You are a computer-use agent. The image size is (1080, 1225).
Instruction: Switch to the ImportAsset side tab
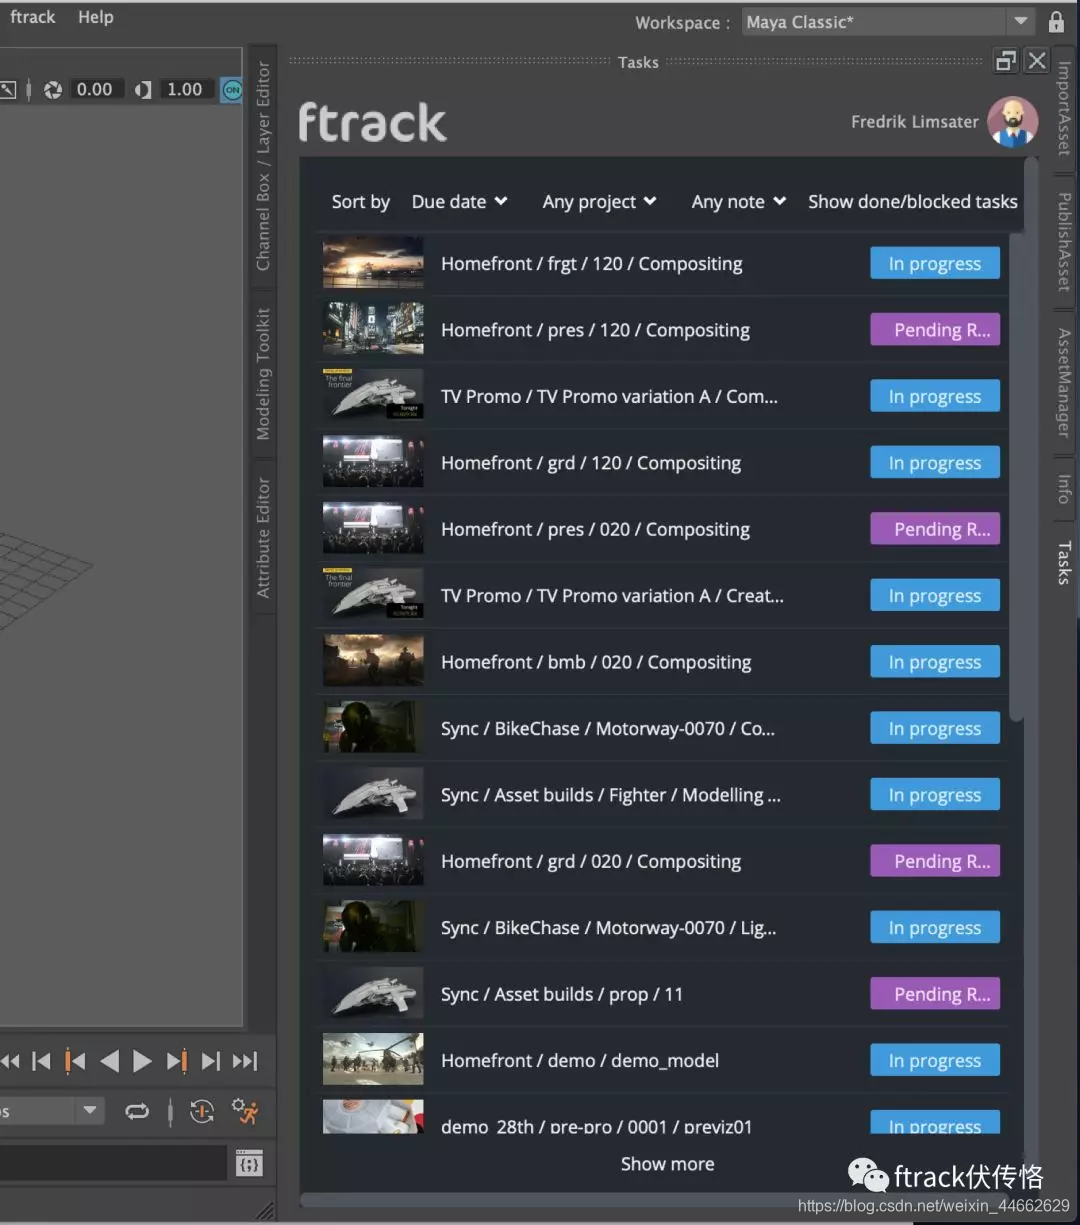(1063, 108)
